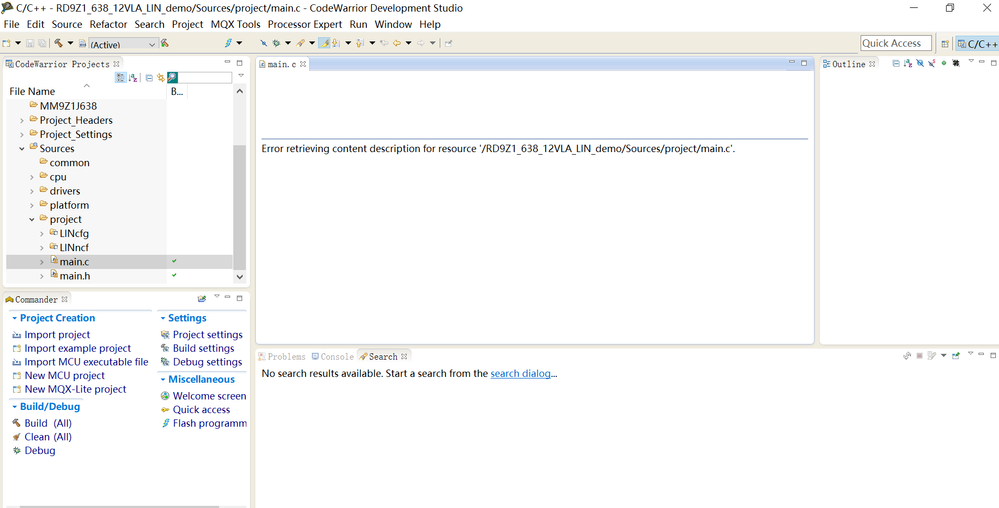Click the Previous Annotation toolbar icon

point(359,43)
